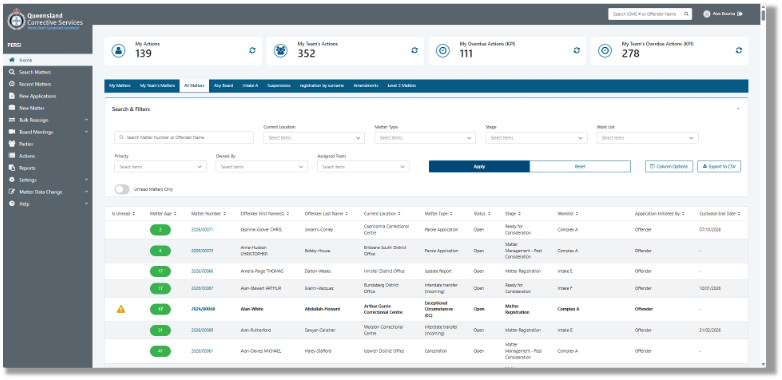Click the top Search IOMS # or Offender Name field
Viewport: 782px width, 380px height.
click(650, 14)
